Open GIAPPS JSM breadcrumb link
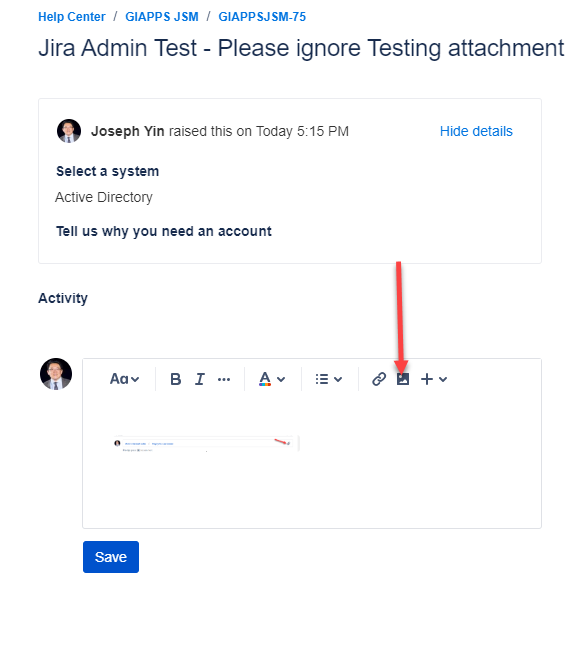The image size is (577, 667). (x=162, y=17)
